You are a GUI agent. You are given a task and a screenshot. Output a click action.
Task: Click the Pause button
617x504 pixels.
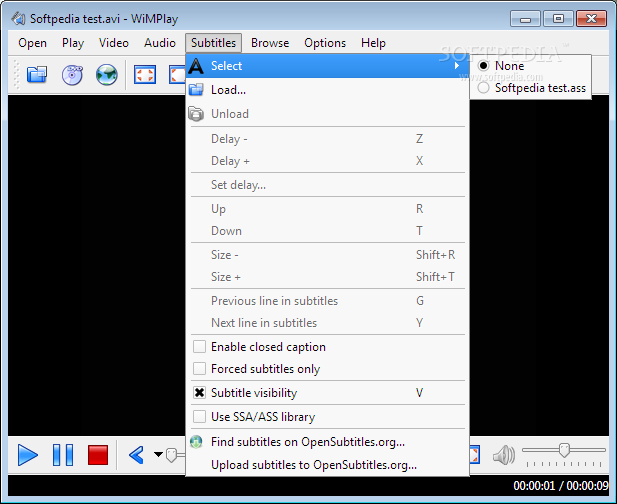point(63,455)
